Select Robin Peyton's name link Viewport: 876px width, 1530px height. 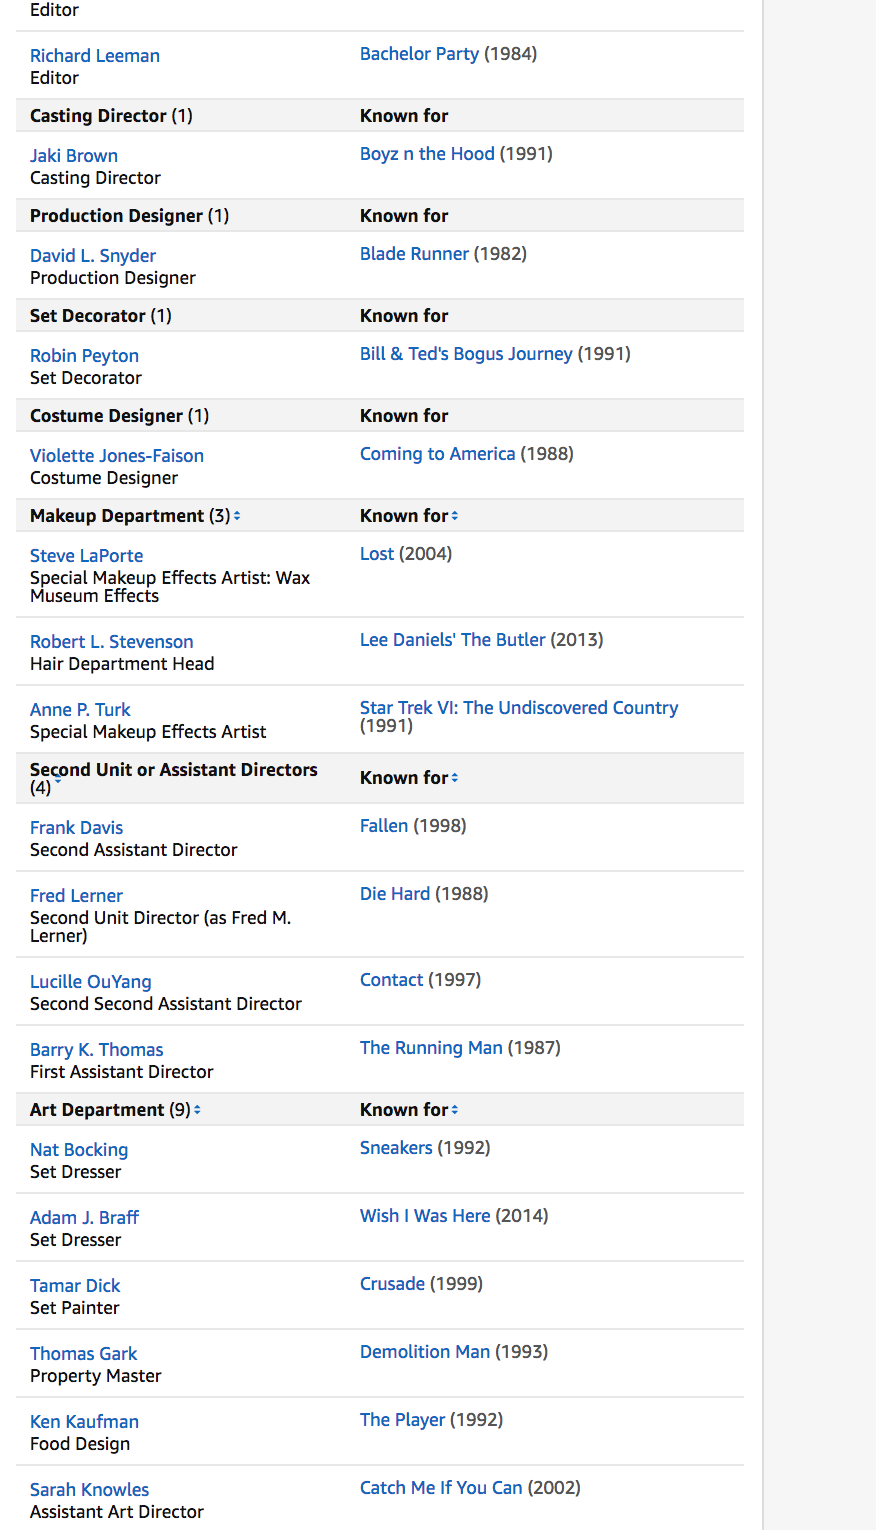click(84, 356)
